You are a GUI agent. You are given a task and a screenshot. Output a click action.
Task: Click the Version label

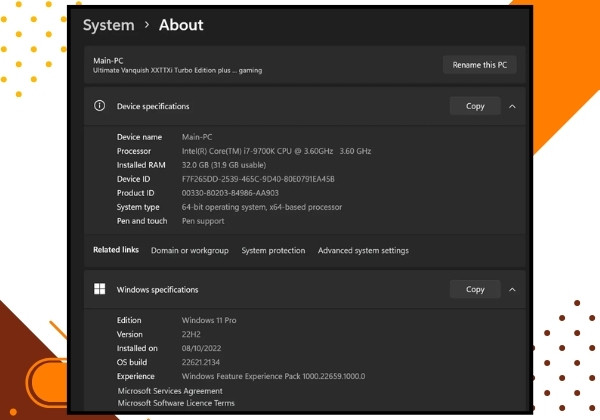coord(129,334)
